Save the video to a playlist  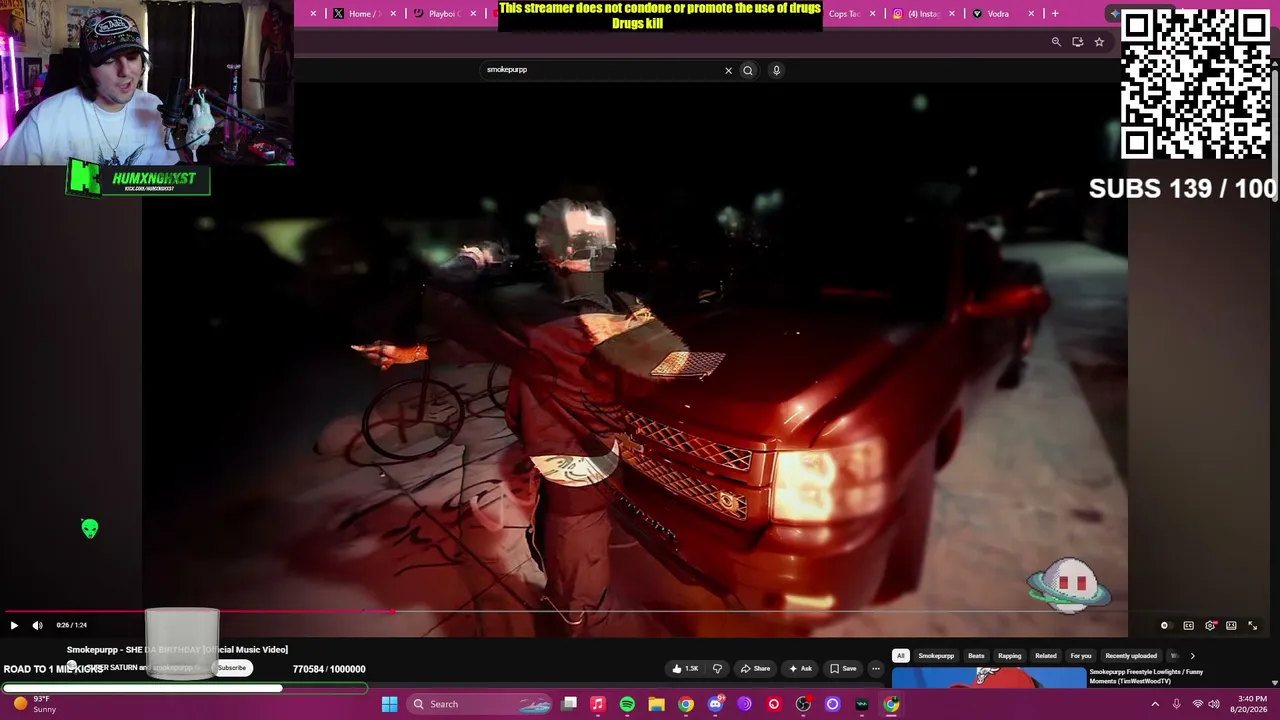(843, 669)
